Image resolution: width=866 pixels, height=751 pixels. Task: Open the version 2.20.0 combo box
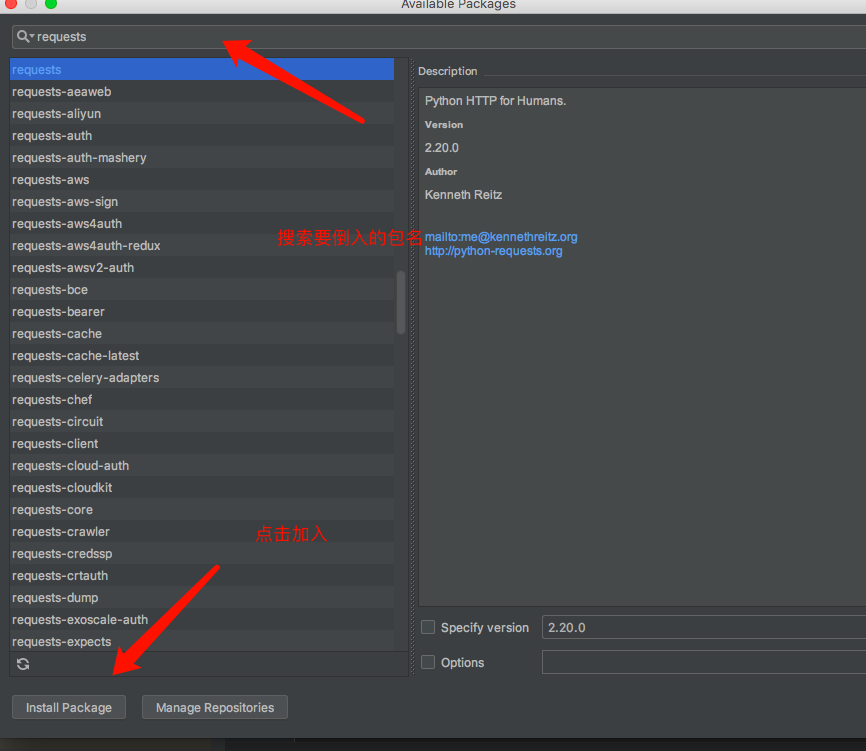(x=704, y=627)
